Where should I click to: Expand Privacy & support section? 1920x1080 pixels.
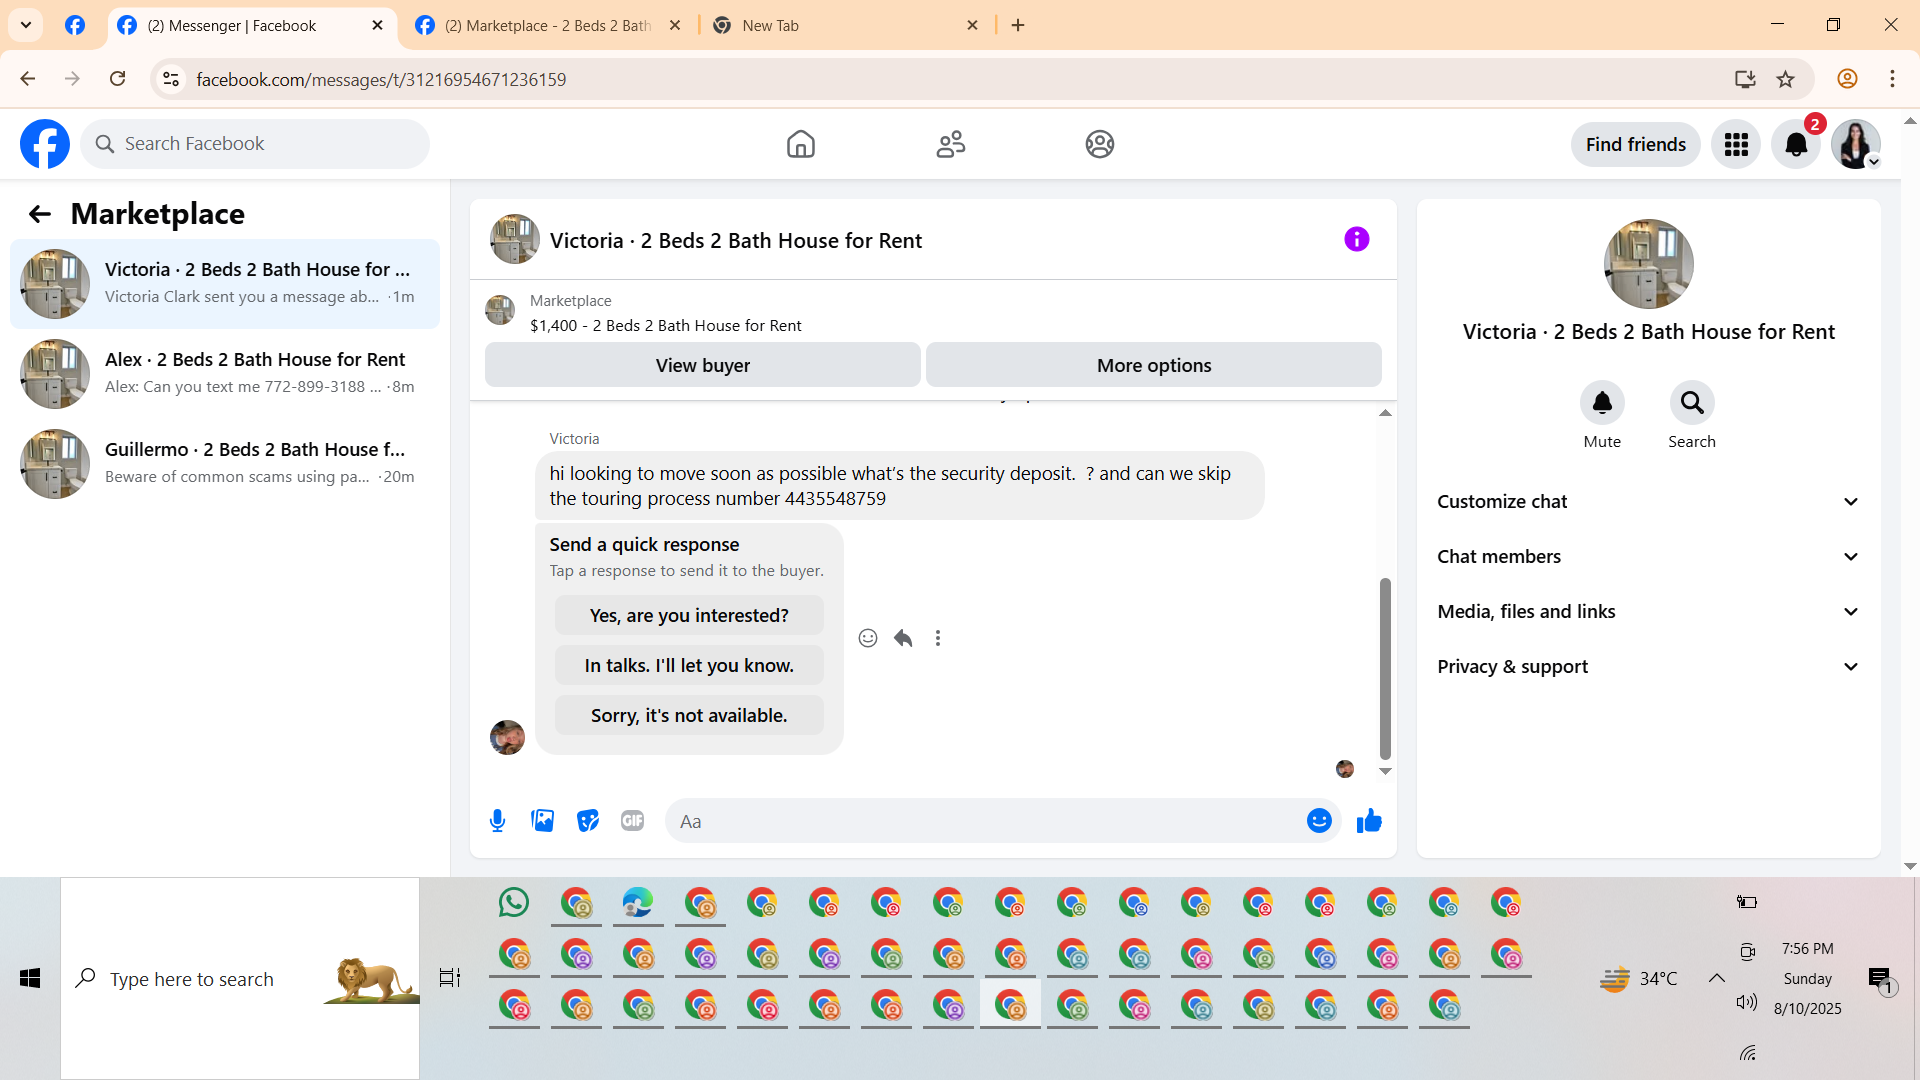[1648, 667]
